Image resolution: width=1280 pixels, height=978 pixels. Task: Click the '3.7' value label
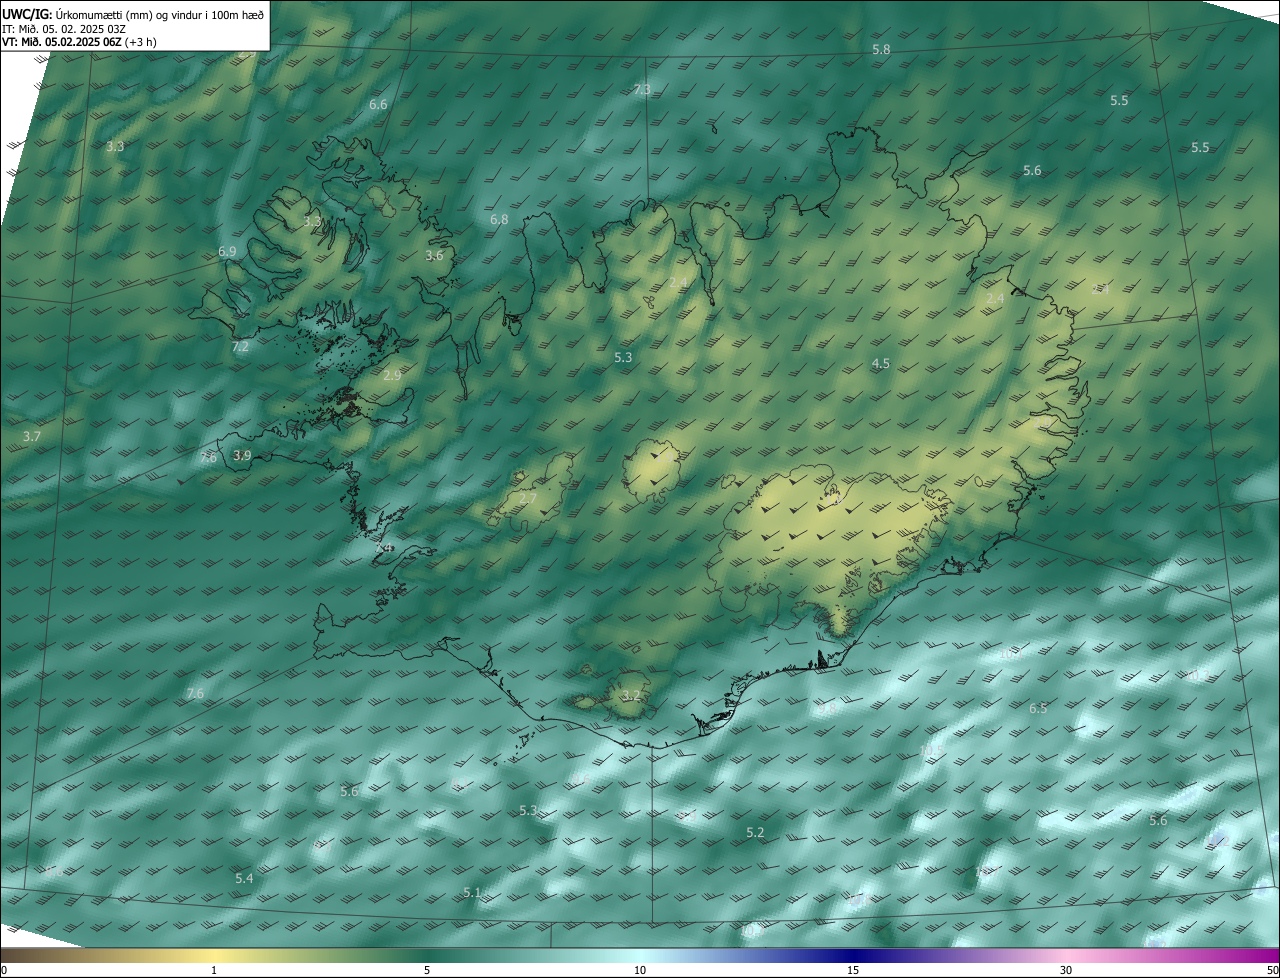click(32, 436)
